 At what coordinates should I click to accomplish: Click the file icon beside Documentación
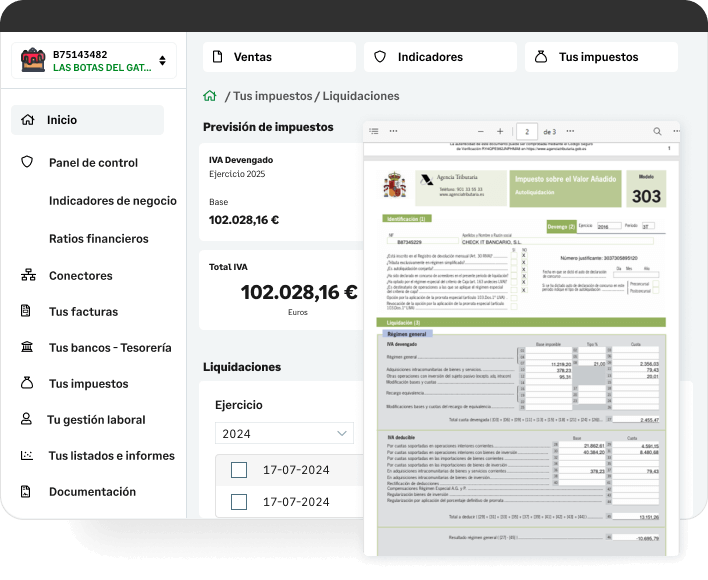coord(26,491)
